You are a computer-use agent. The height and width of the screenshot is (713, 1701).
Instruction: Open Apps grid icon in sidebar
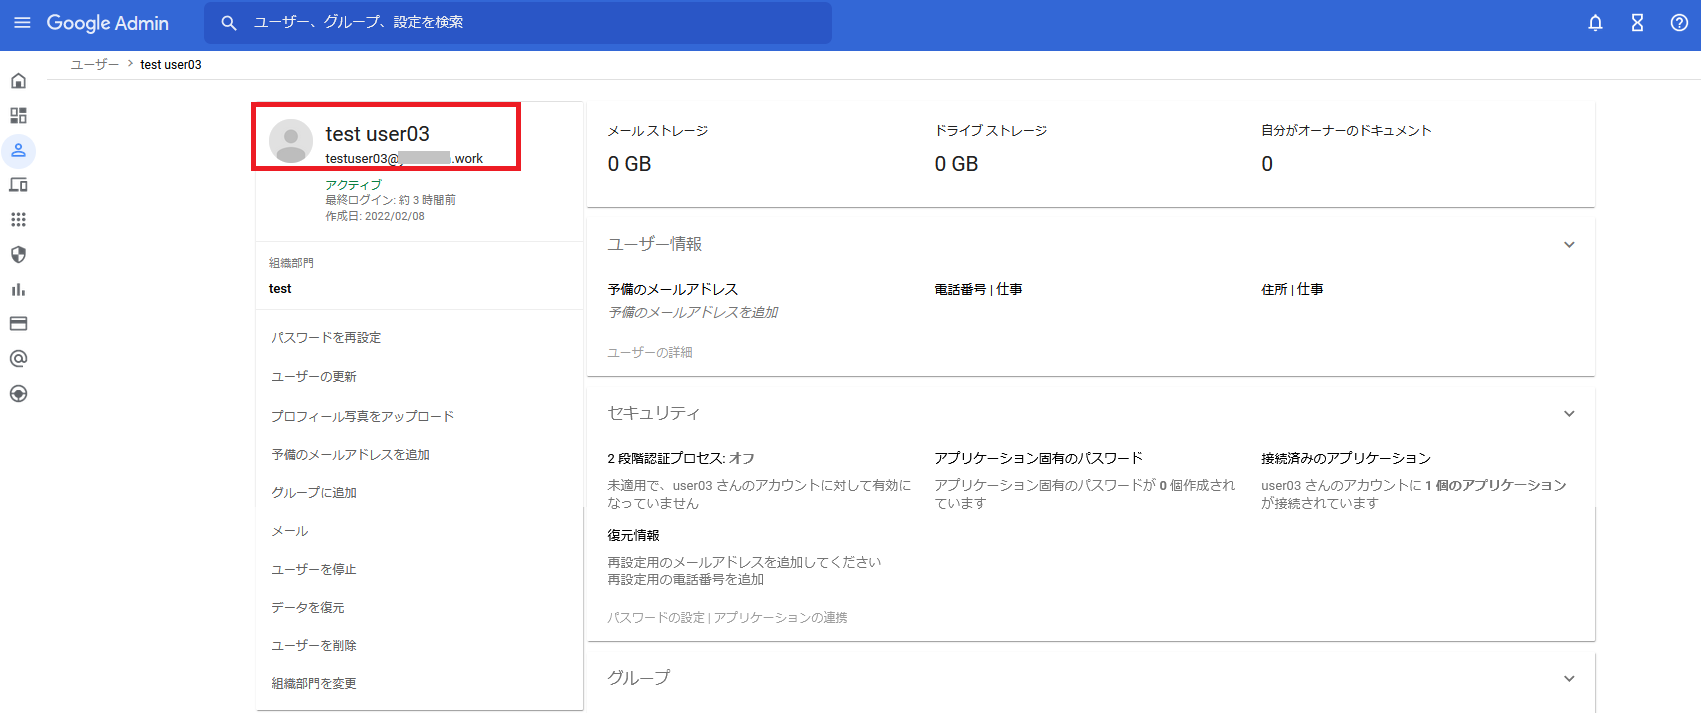[18, 220]
